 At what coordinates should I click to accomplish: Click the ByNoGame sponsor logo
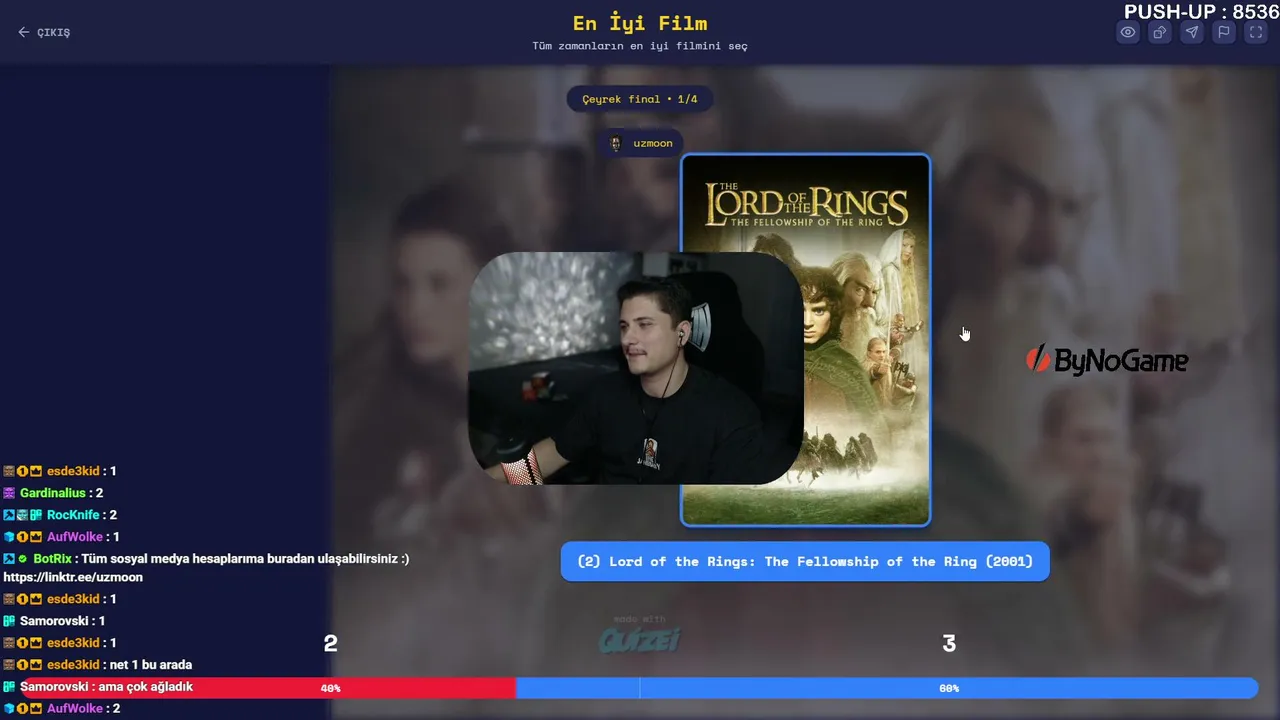(x=1108, y=359)
